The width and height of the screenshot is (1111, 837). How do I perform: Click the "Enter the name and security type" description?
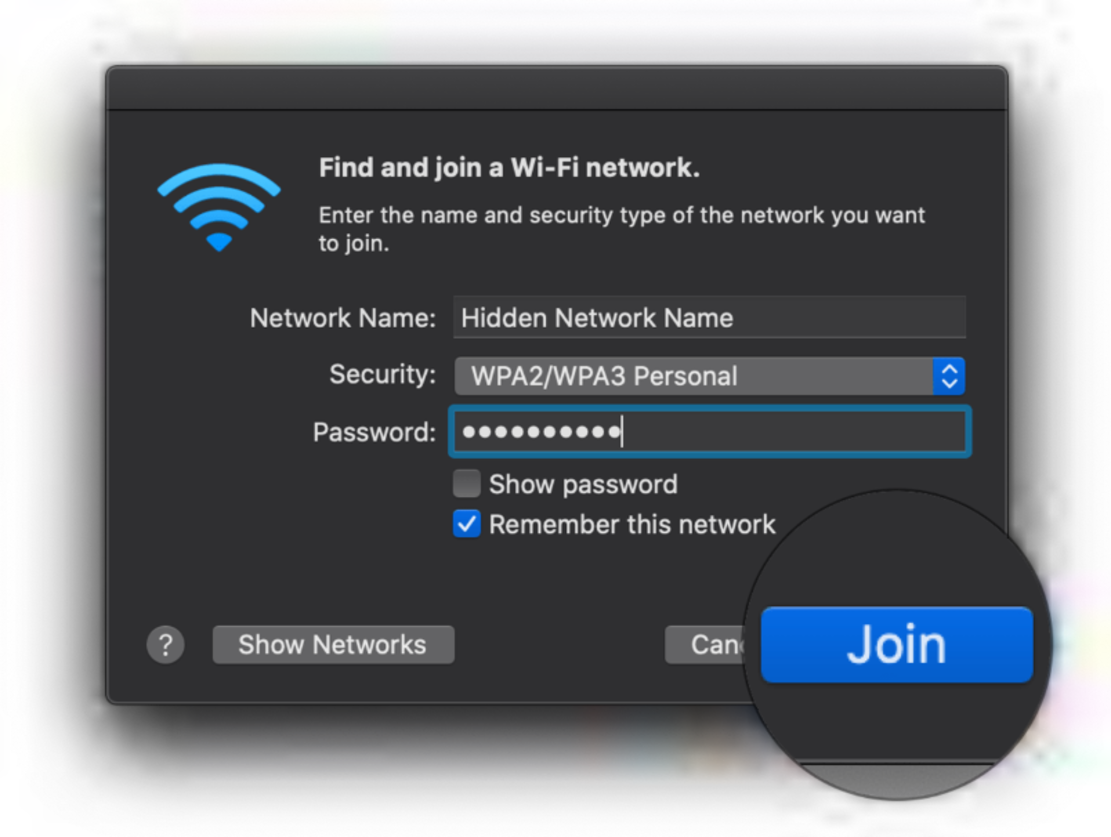coord(621,229)
